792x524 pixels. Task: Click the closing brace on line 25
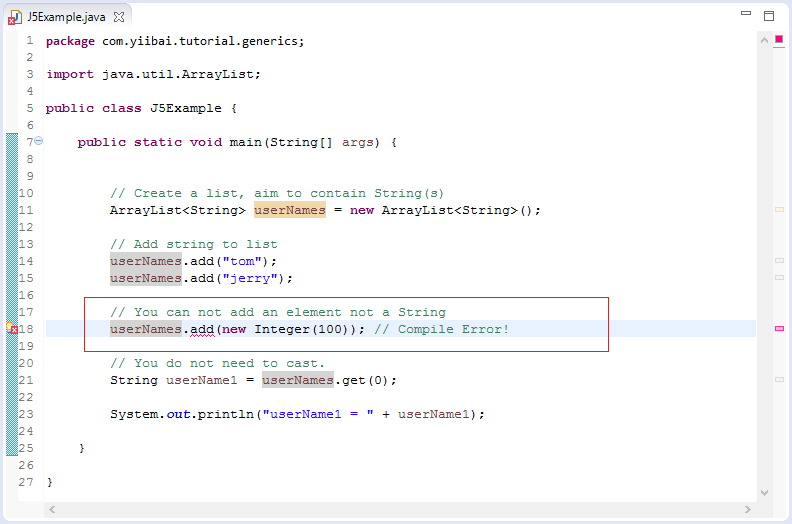[82, 448]
